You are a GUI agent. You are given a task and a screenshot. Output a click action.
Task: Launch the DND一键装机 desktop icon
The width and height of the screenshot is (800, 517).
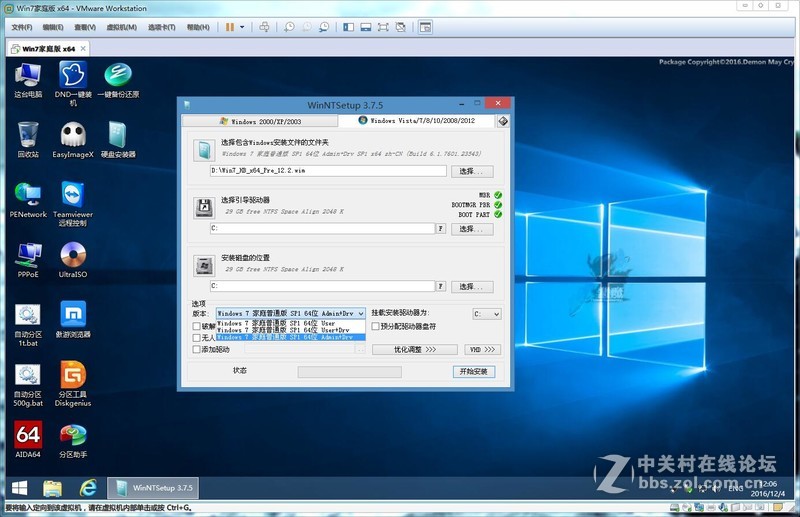[73, 84]
